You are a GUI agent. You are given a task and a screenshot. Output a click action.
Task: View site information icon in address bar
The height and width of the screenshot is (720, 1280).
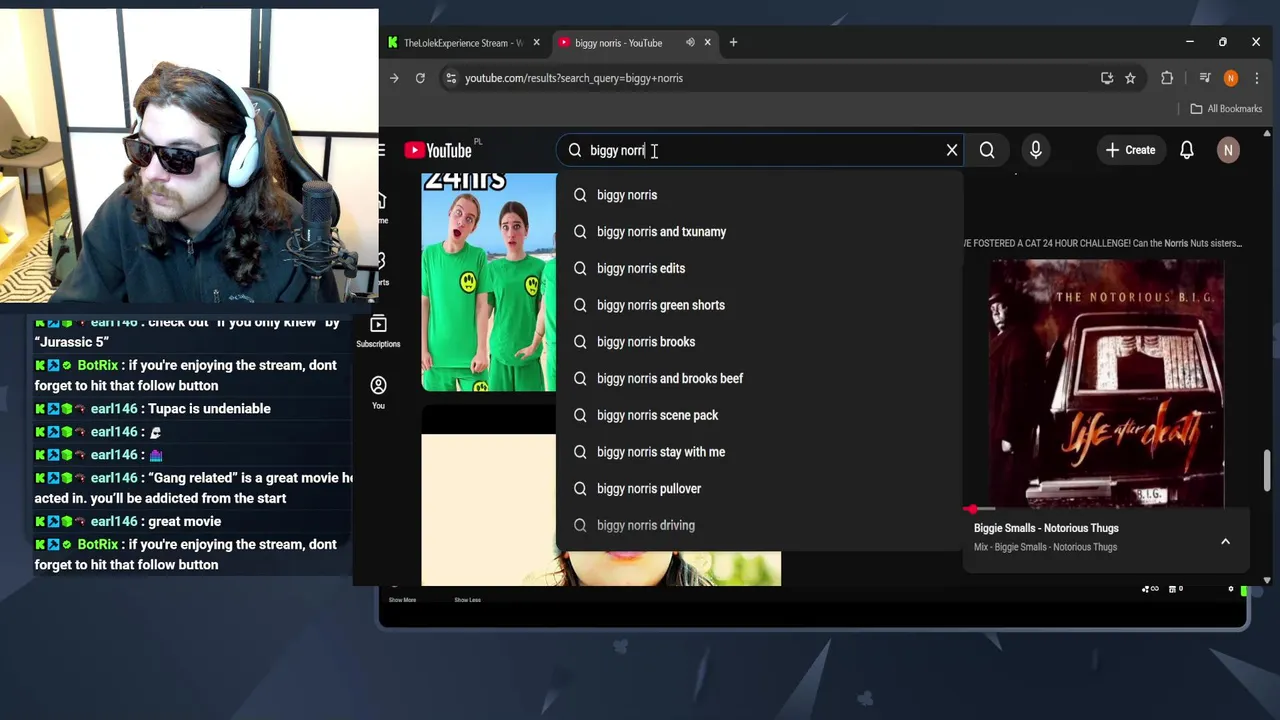(x=451, y=78)
